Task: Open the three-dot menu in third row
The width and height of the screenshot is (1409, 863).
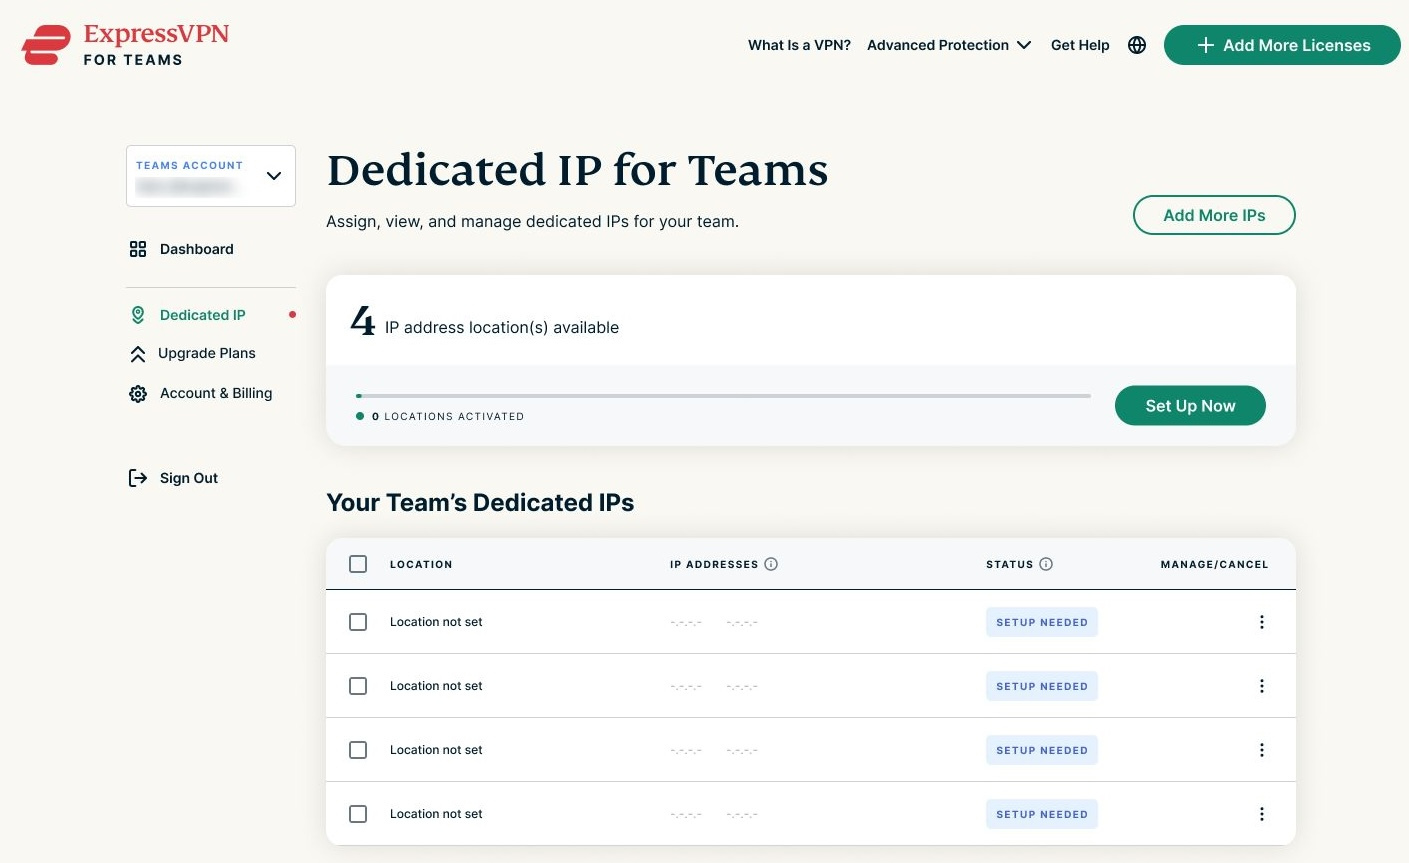Action: pos(1262,750)
